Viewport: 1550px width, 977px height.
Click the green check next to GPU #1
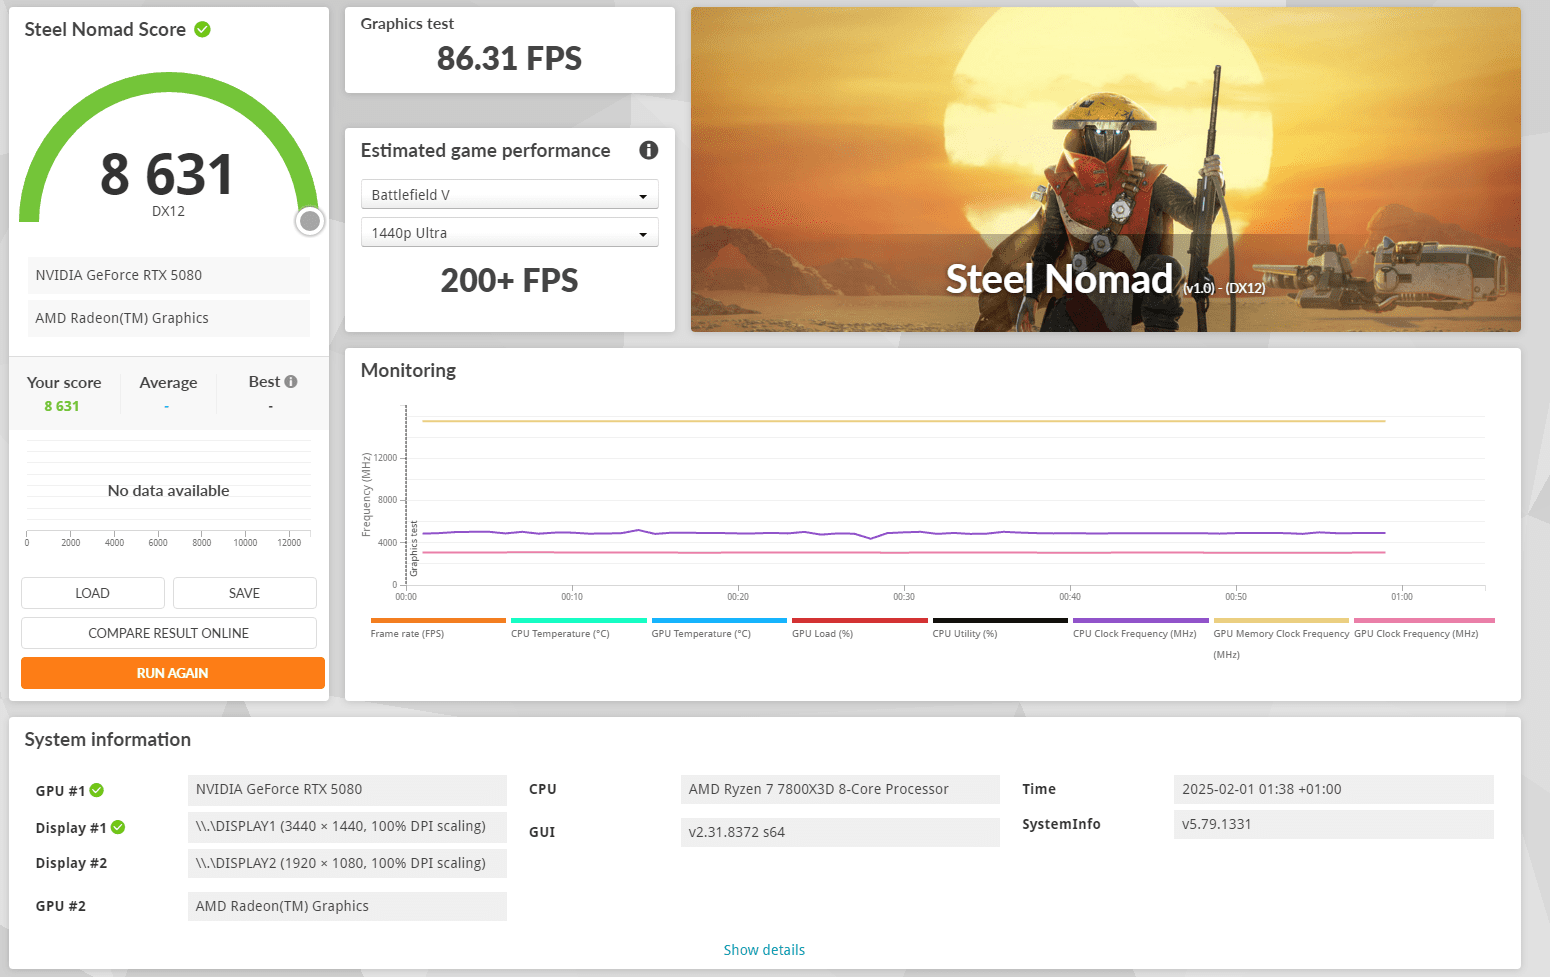pyautogui.click(x=97, y=790)
